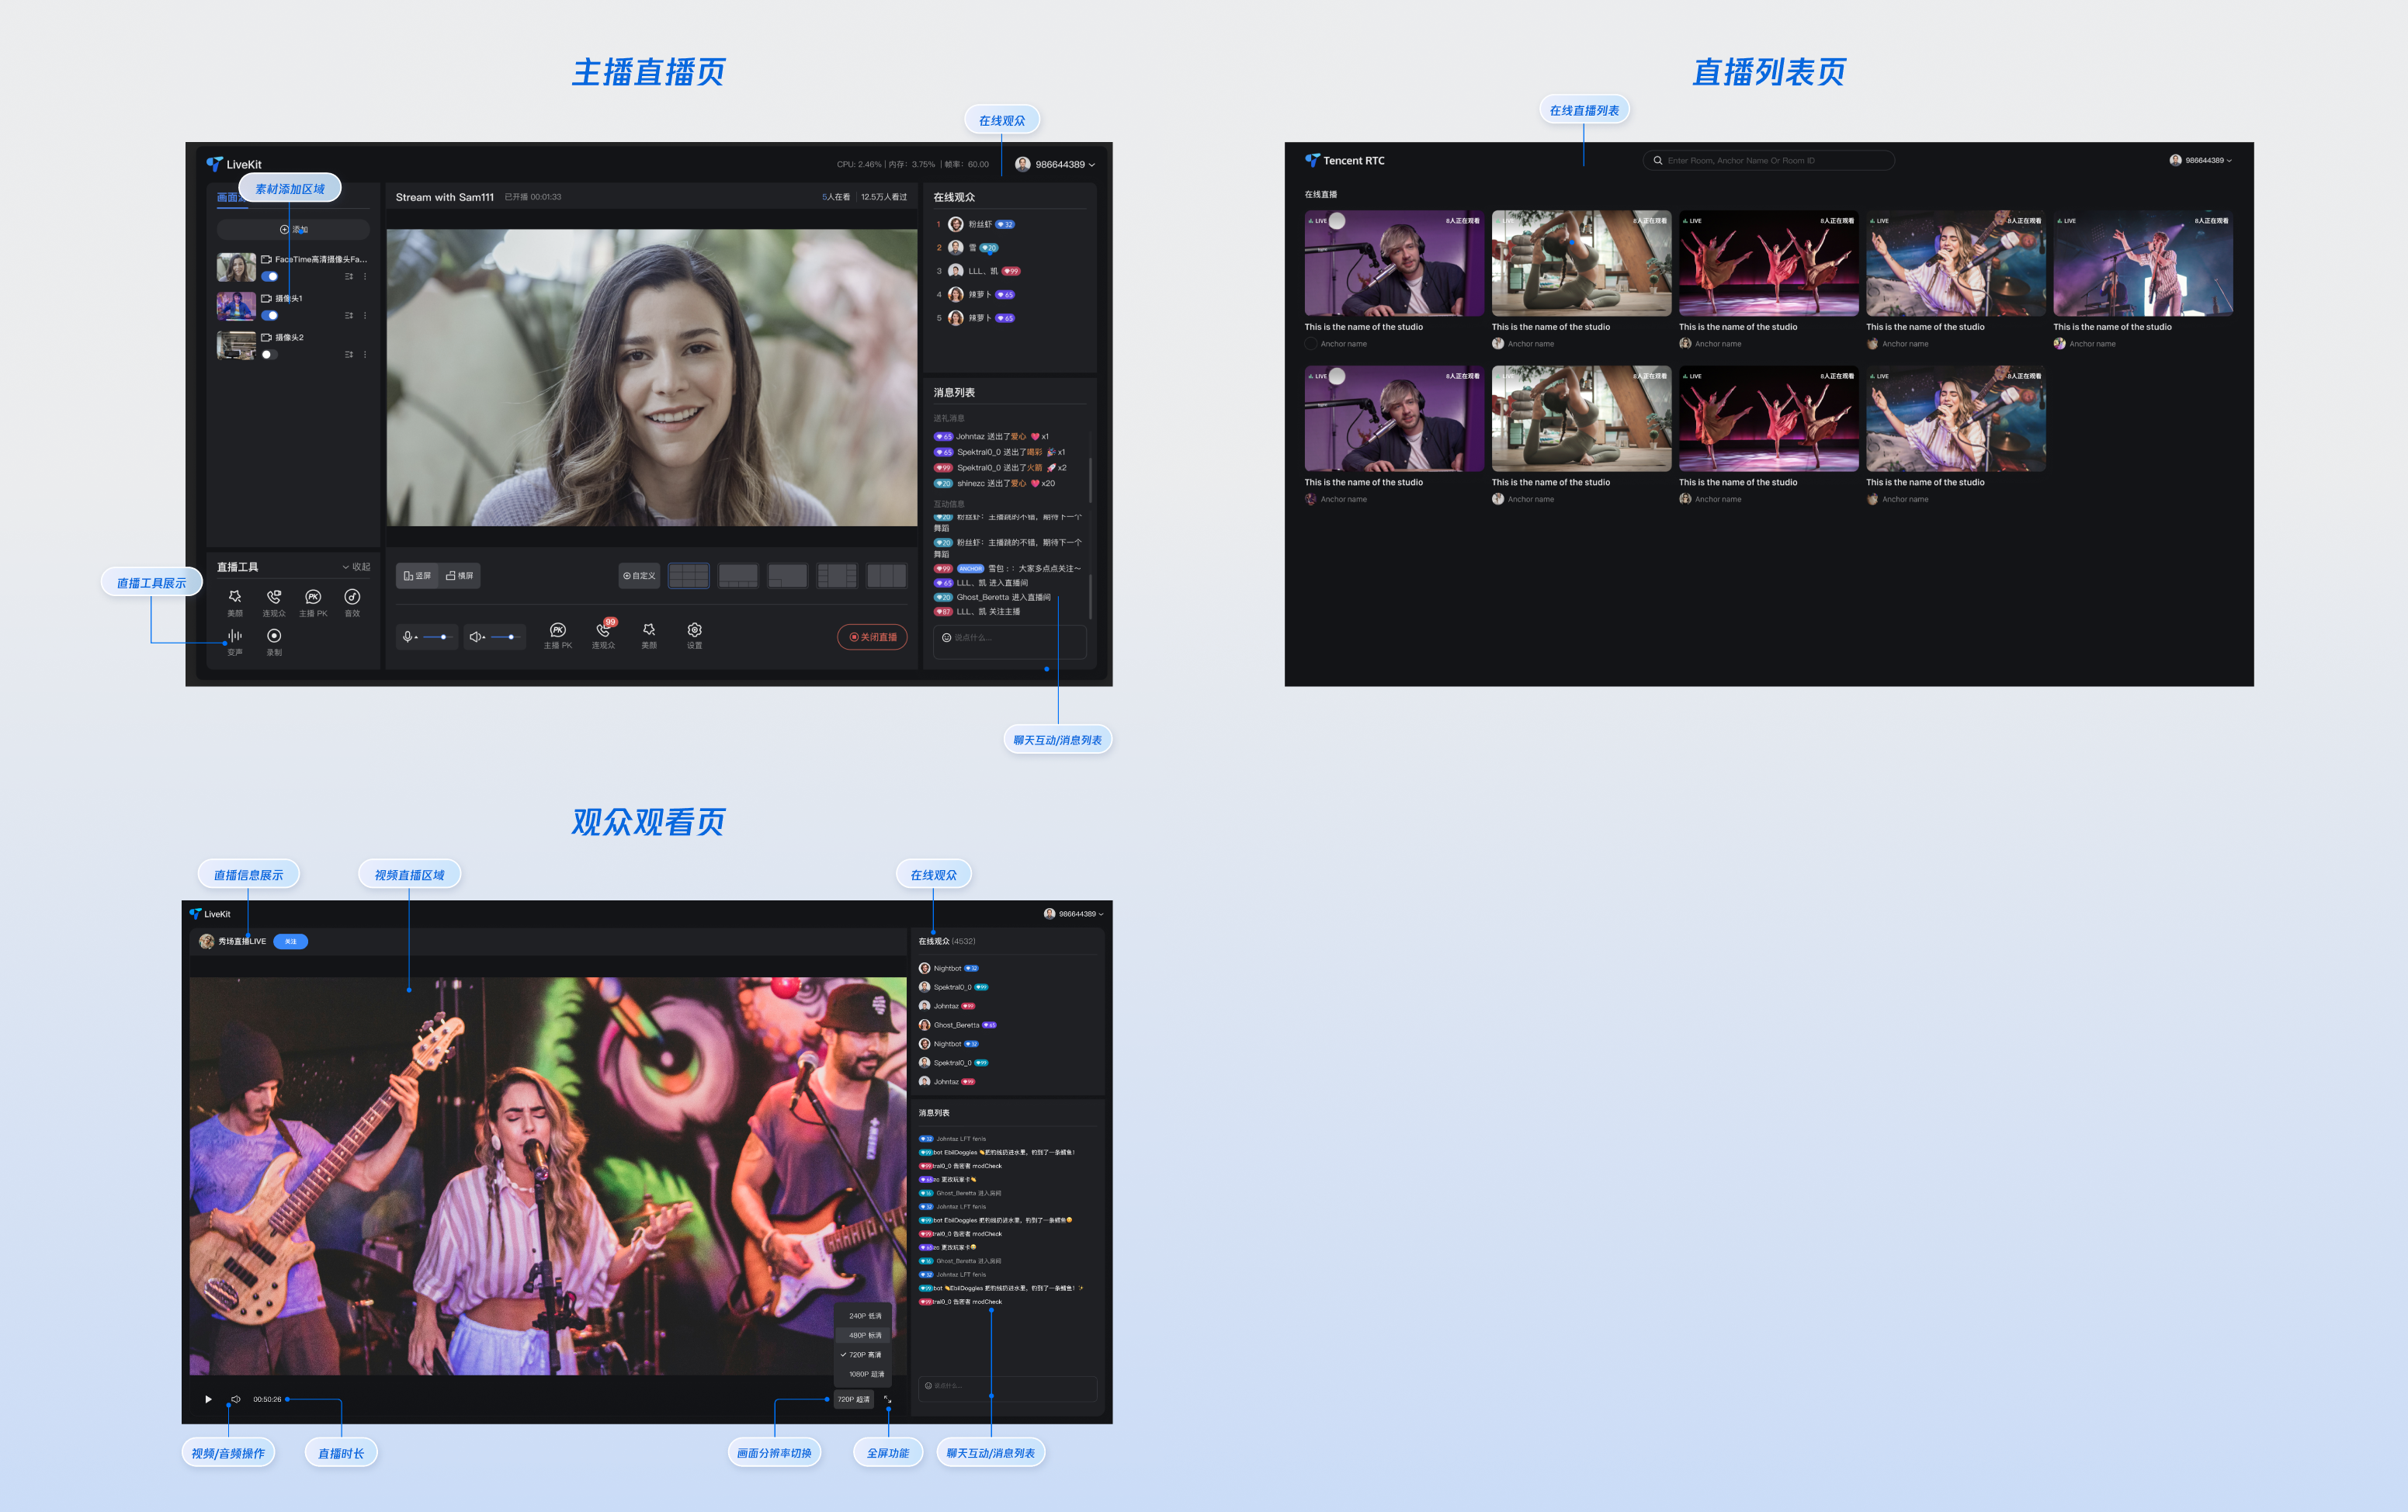The height and width of the screenshot is (1512, 2408).
Task: Click the red 关闭直播 button
Action: (x=872, y=637)
